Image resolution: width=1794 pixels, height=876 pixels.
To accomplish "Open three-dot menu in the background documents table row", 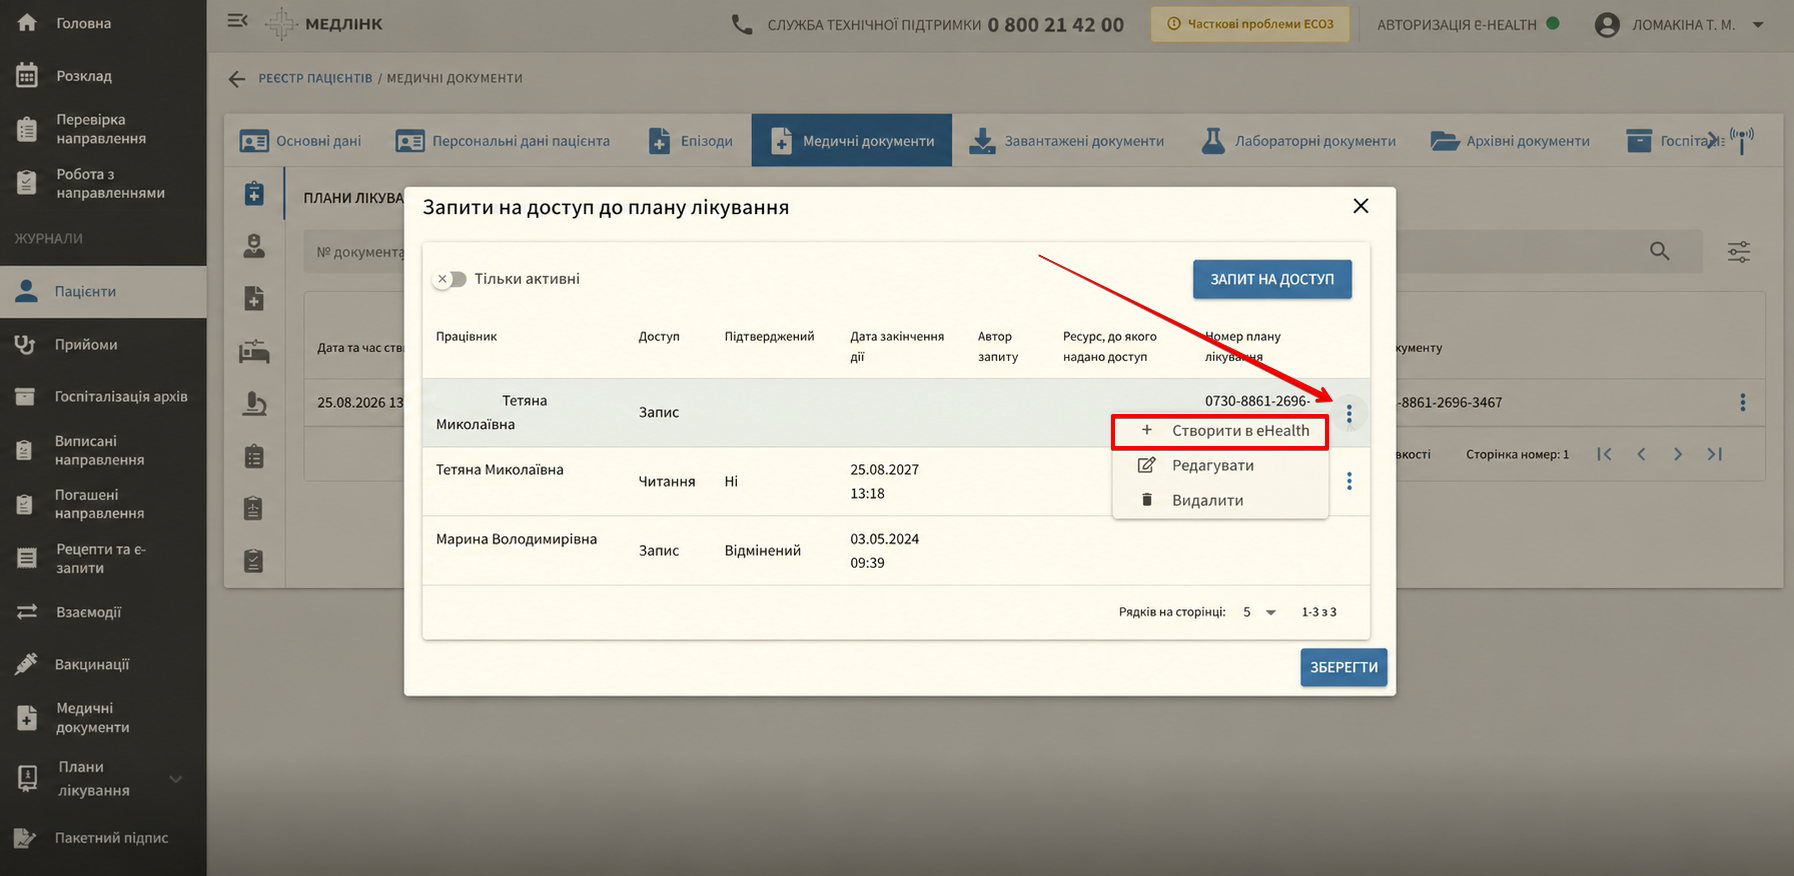I will click(1742, 402).
